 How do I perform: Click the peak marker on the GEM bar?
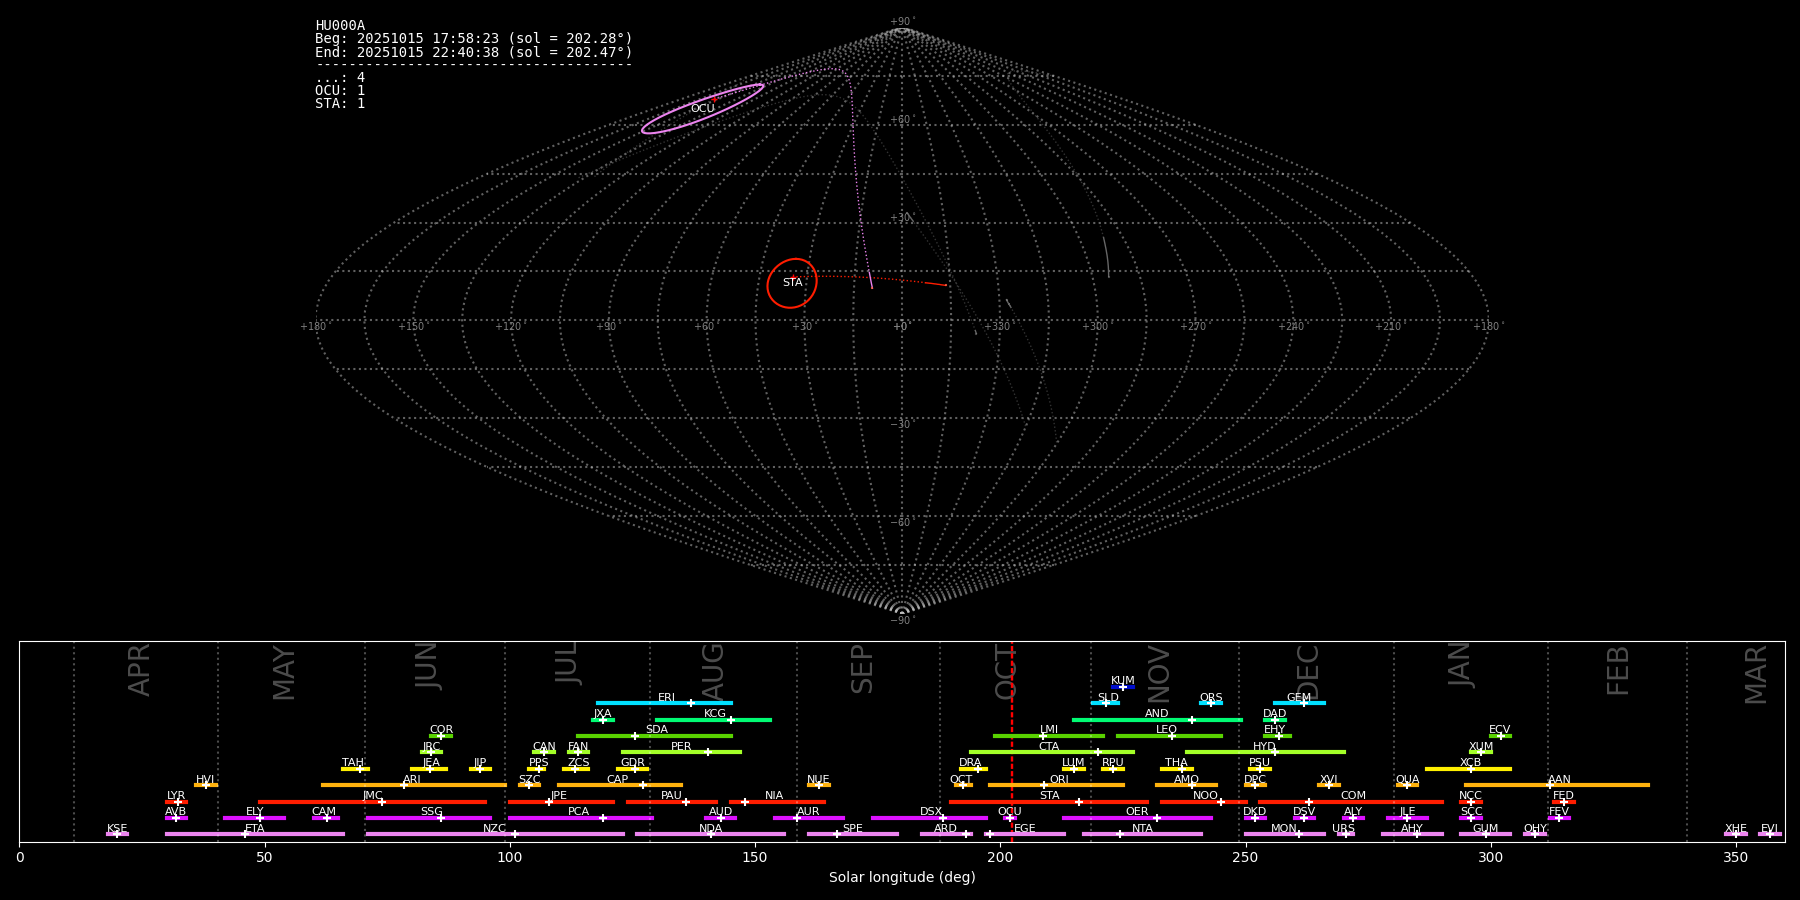(1303, 703)
